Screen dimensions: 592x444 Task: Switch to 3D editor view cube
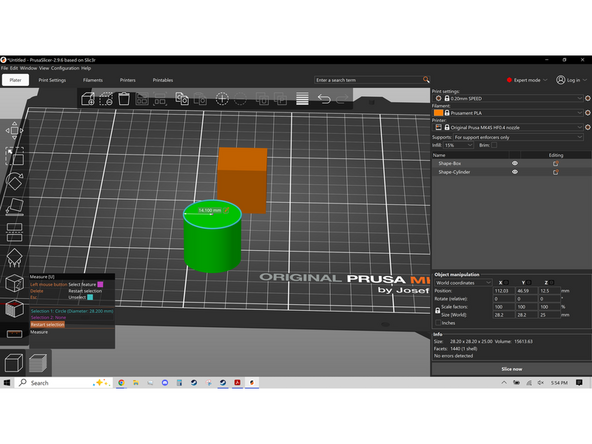pyautogui.click(x=14, y=363)
